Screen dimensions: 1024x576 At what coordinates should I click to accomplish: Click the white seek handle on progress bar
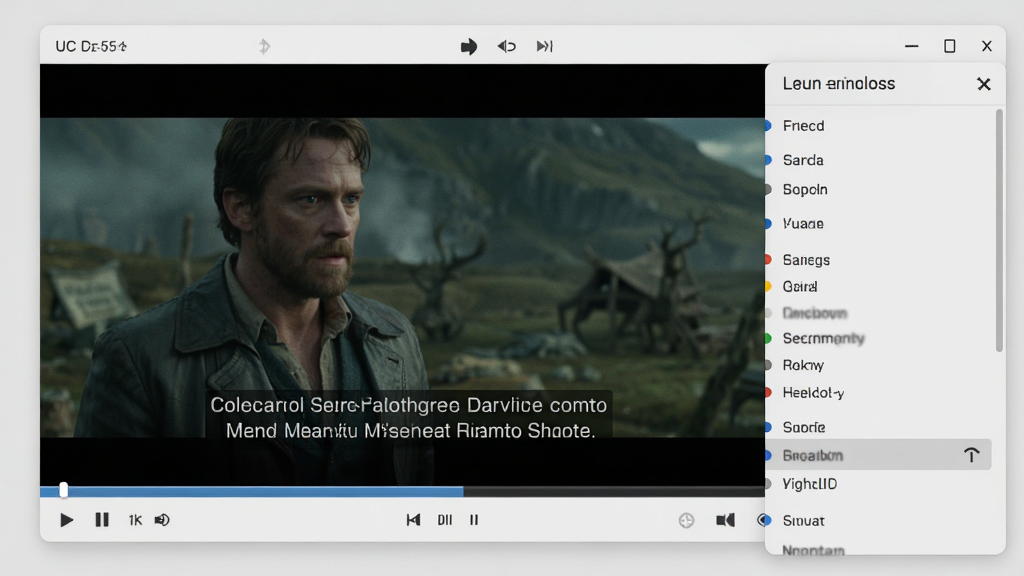[x=63, y=490]
